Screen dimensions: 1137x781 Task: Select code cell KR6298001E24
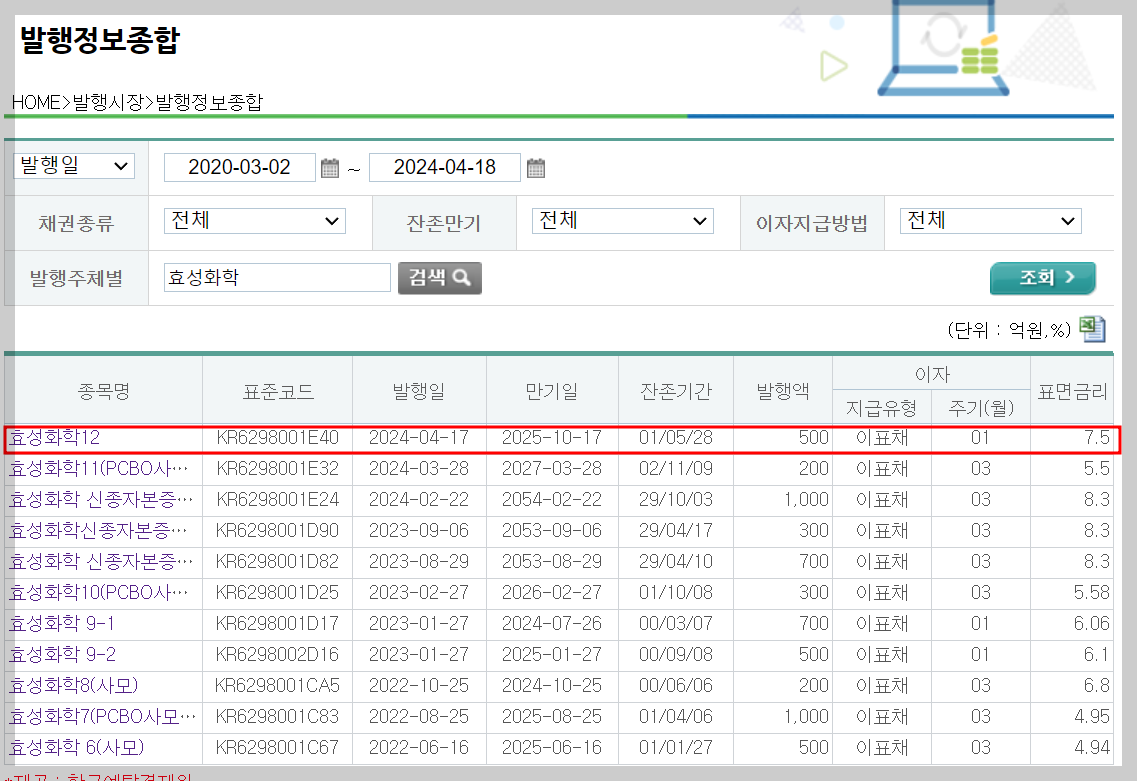click(x=278, y=500)
